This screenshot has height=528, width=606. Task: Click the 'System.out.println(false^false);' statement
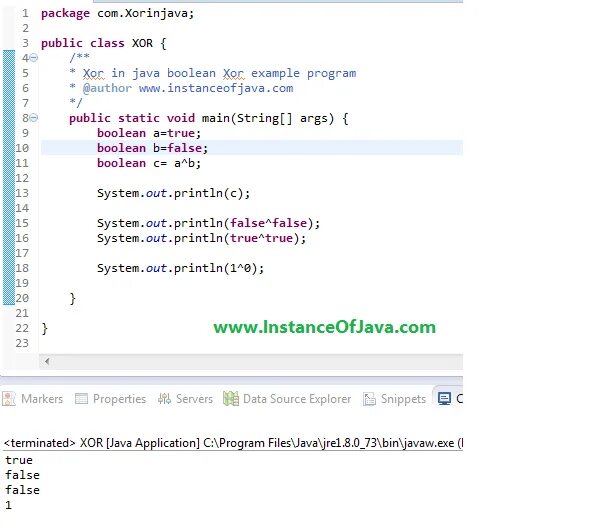coord(209,223)
